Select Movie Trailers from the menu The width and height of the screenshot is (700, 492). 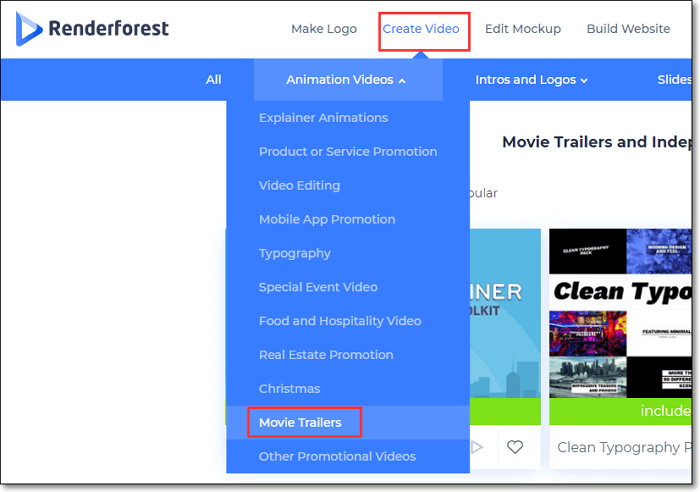point(300,423)
